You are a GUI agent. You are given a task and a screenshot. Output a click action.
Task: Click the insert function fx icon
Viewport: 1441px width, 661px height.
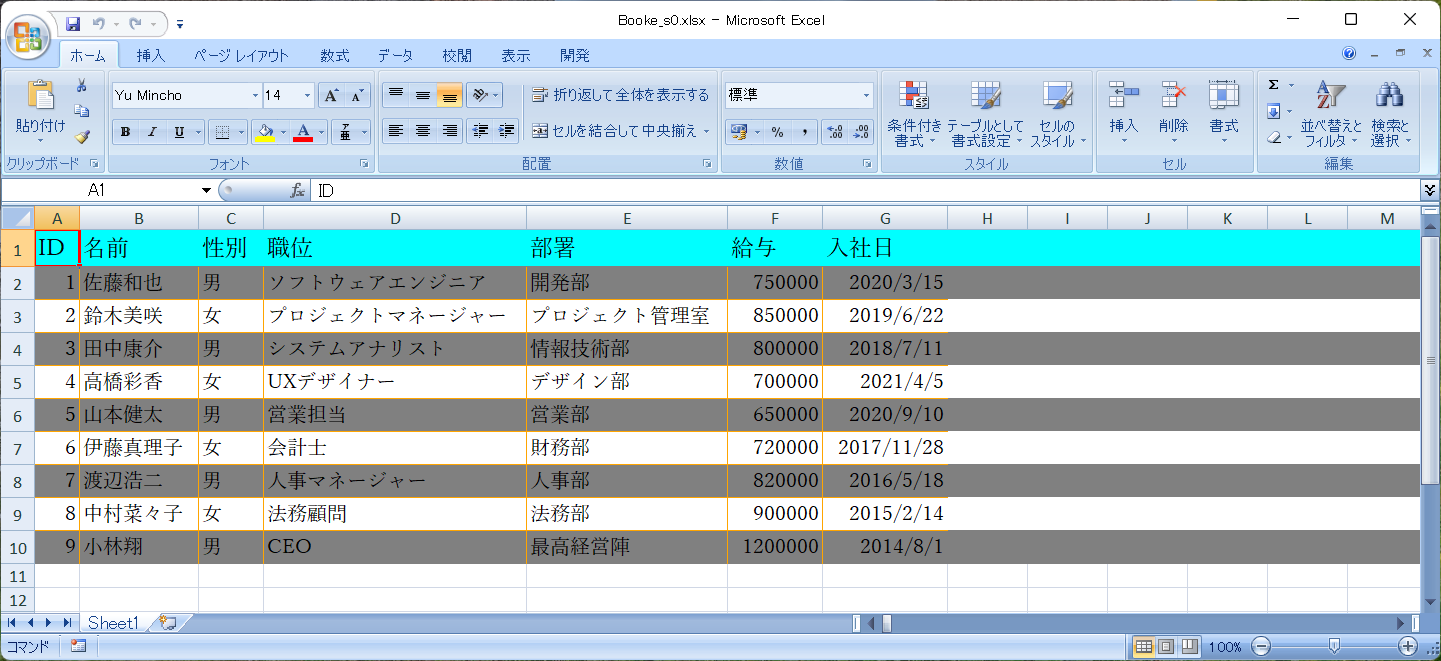pos(297,190)
